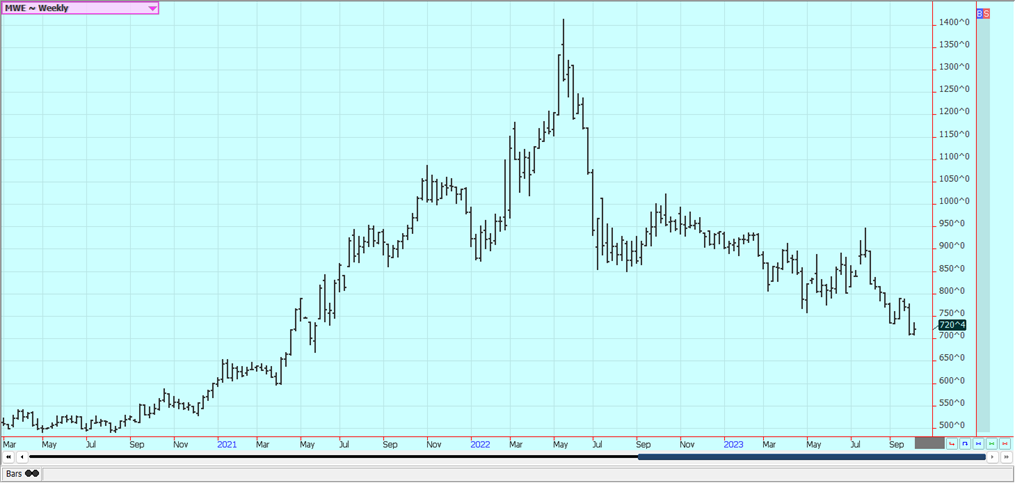The width and height of the screenshot is (1015, 483).
Task: Click the 2022 year label on time axis
Action: point(480,445)
